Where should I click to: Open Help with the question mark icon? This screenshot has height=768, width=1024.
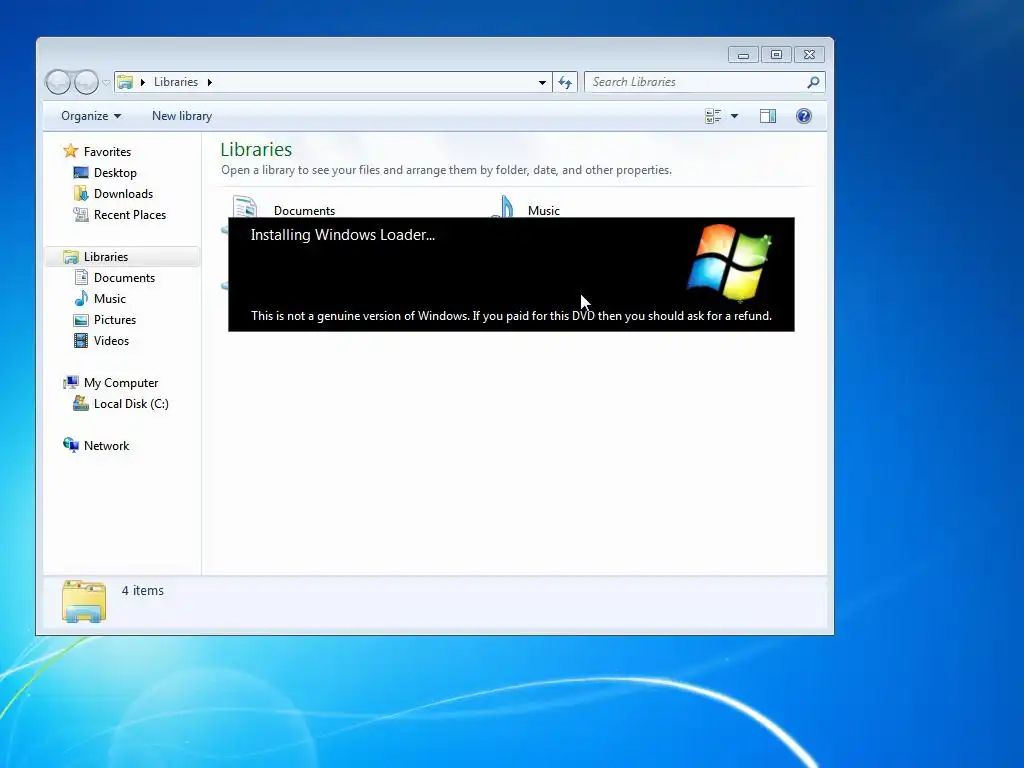coord(804,116)
